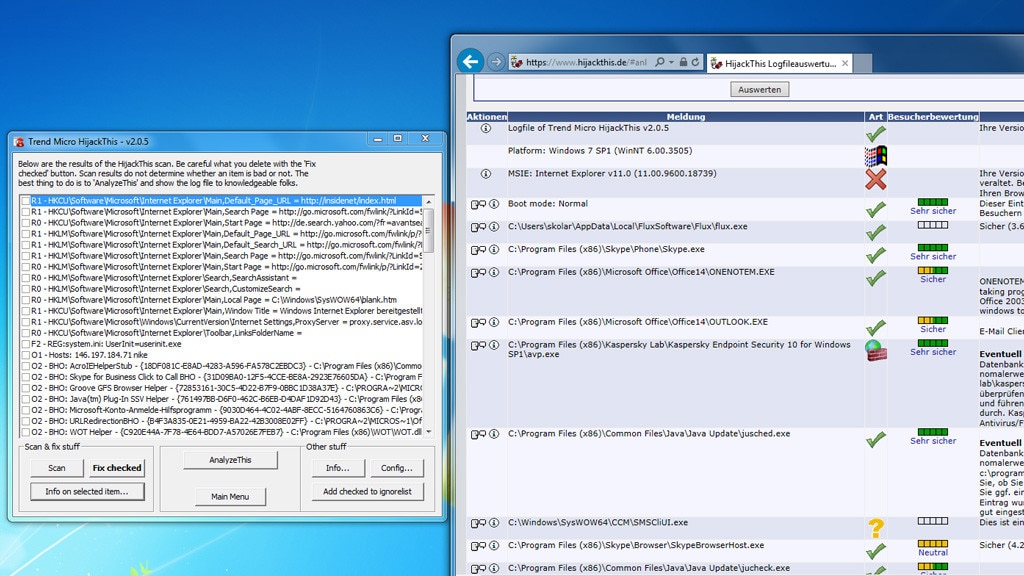Click the rating bar for ONENOTEM.EXE row

pos(933,270)
